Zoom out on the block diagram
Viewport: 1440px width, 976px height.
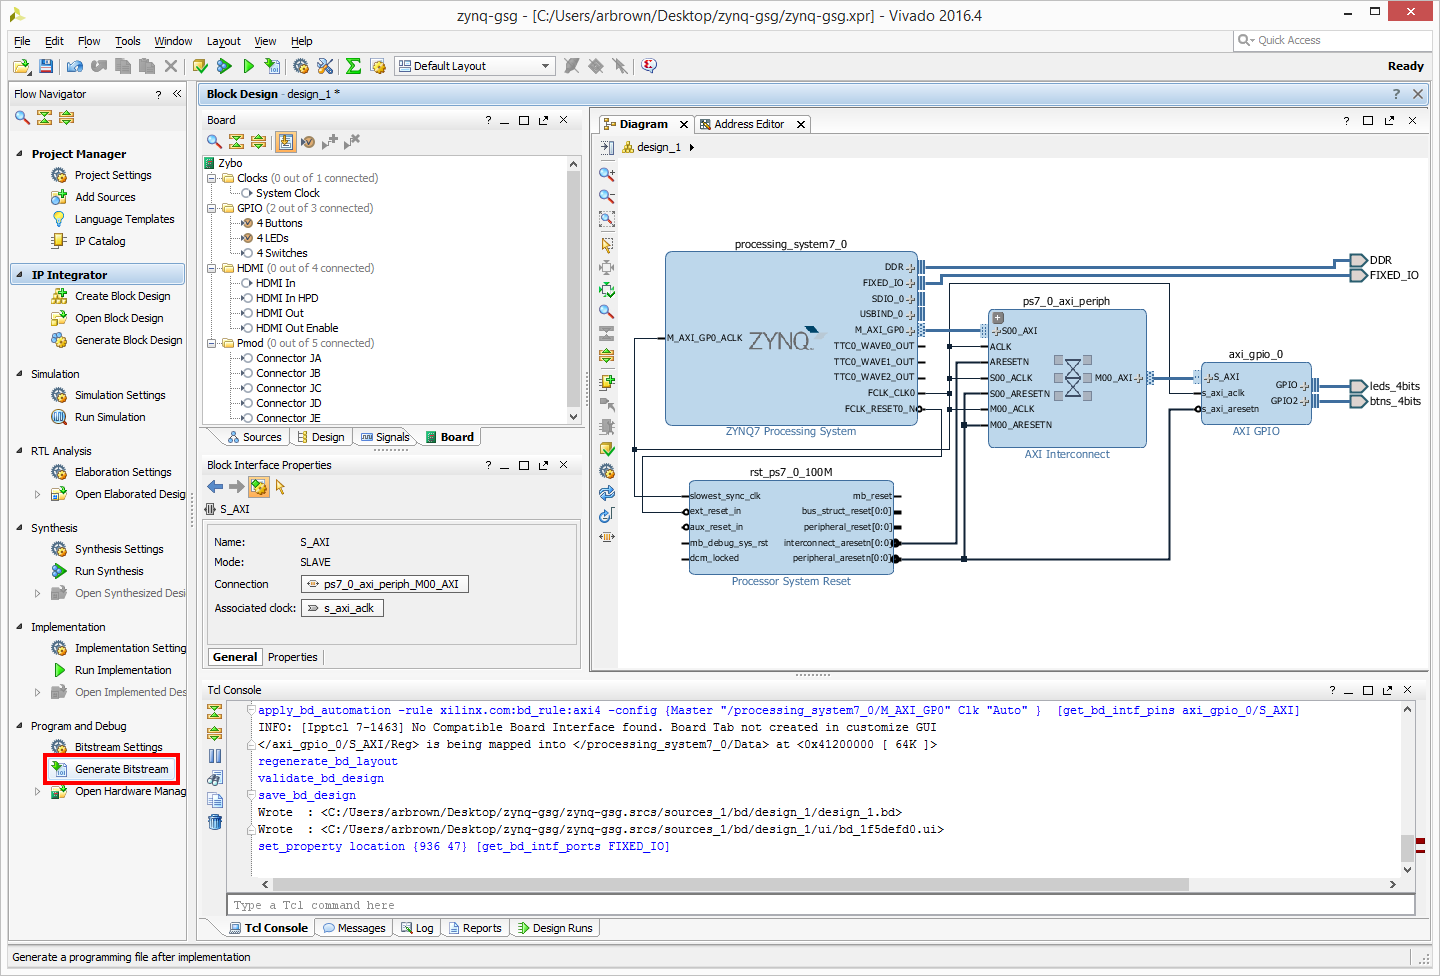pyautogui.click(x=606, y=196)
